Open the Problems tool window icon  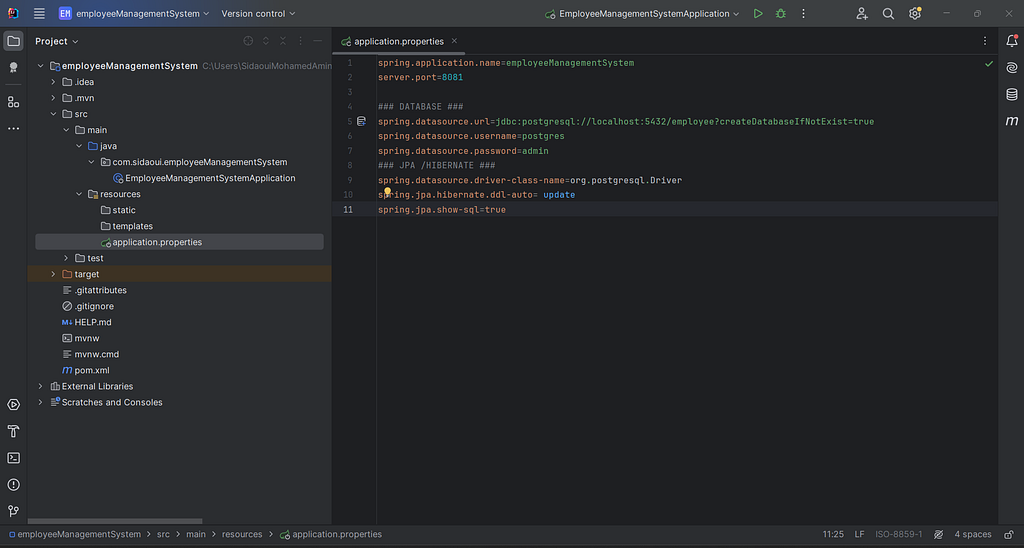[x=13, y=485]
